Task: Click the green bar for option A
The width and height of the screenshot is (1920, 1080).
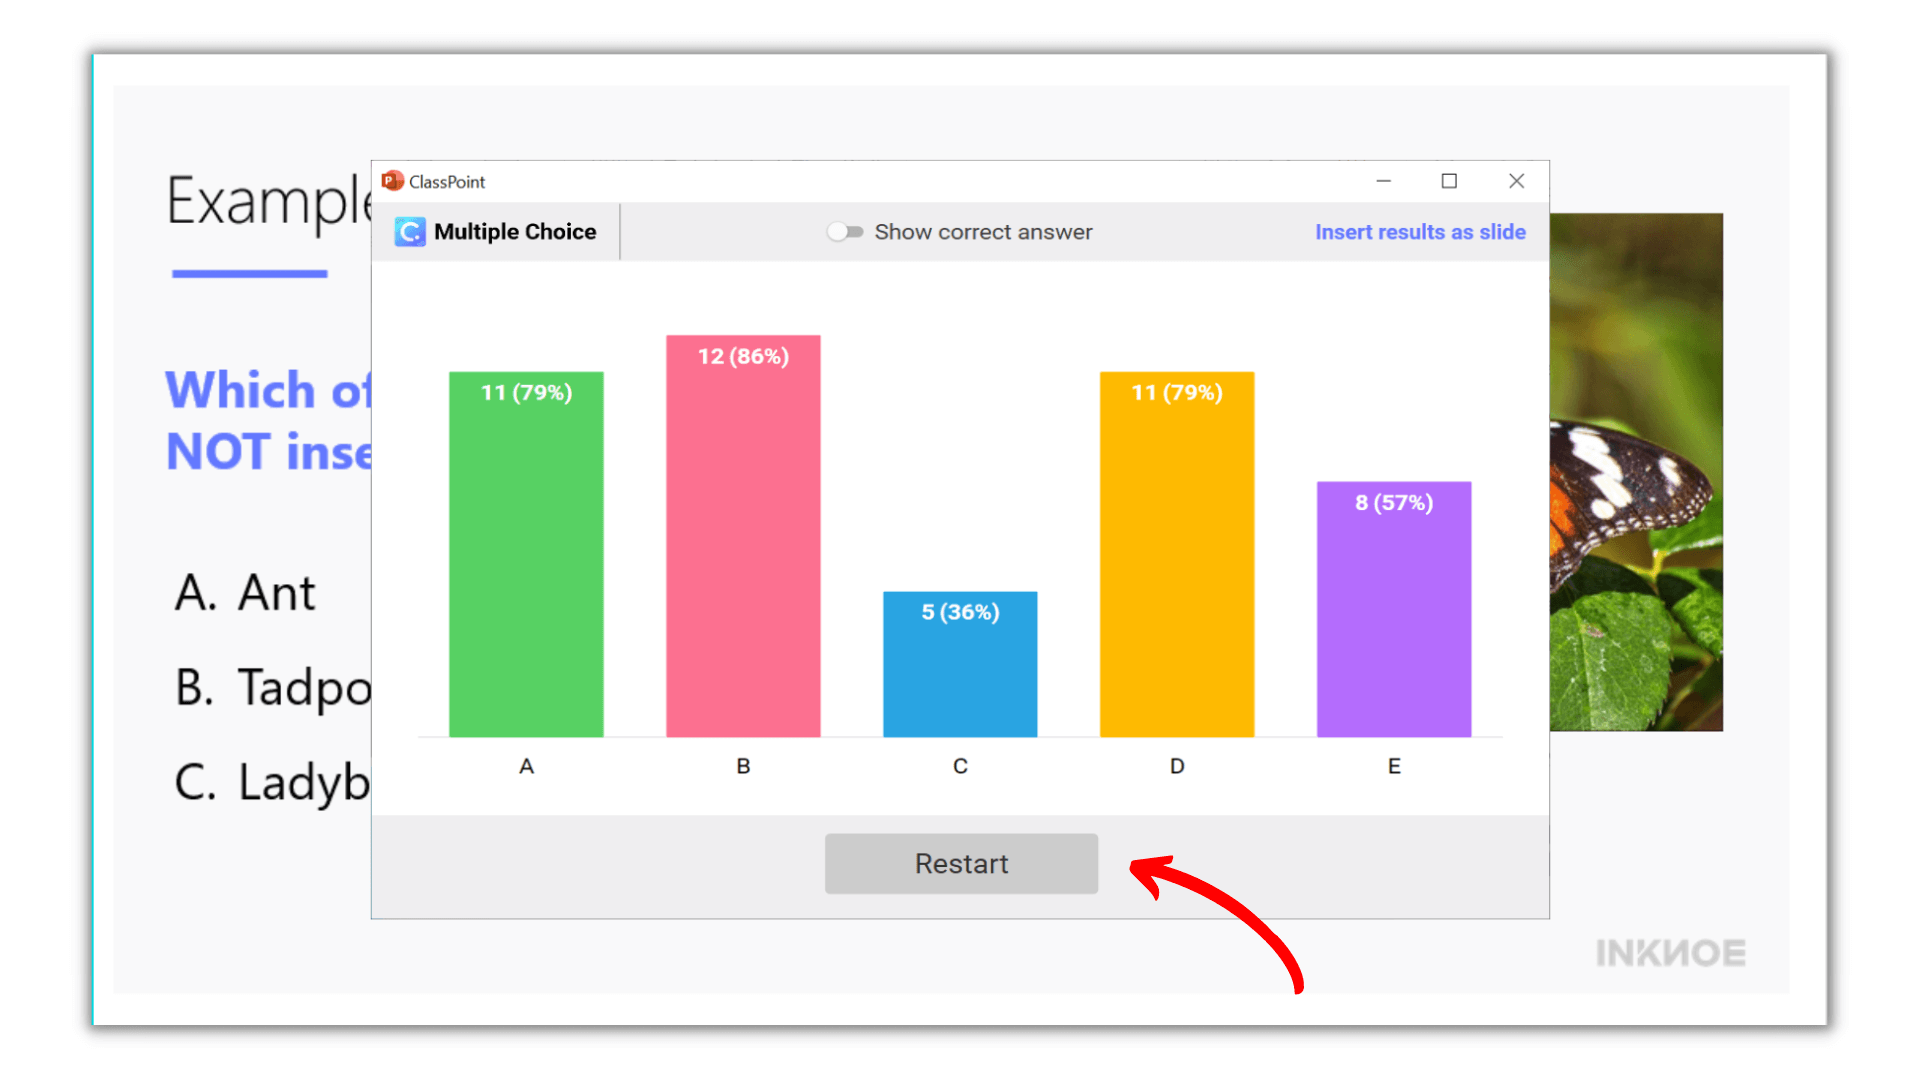Action: (x=526, y=555)
